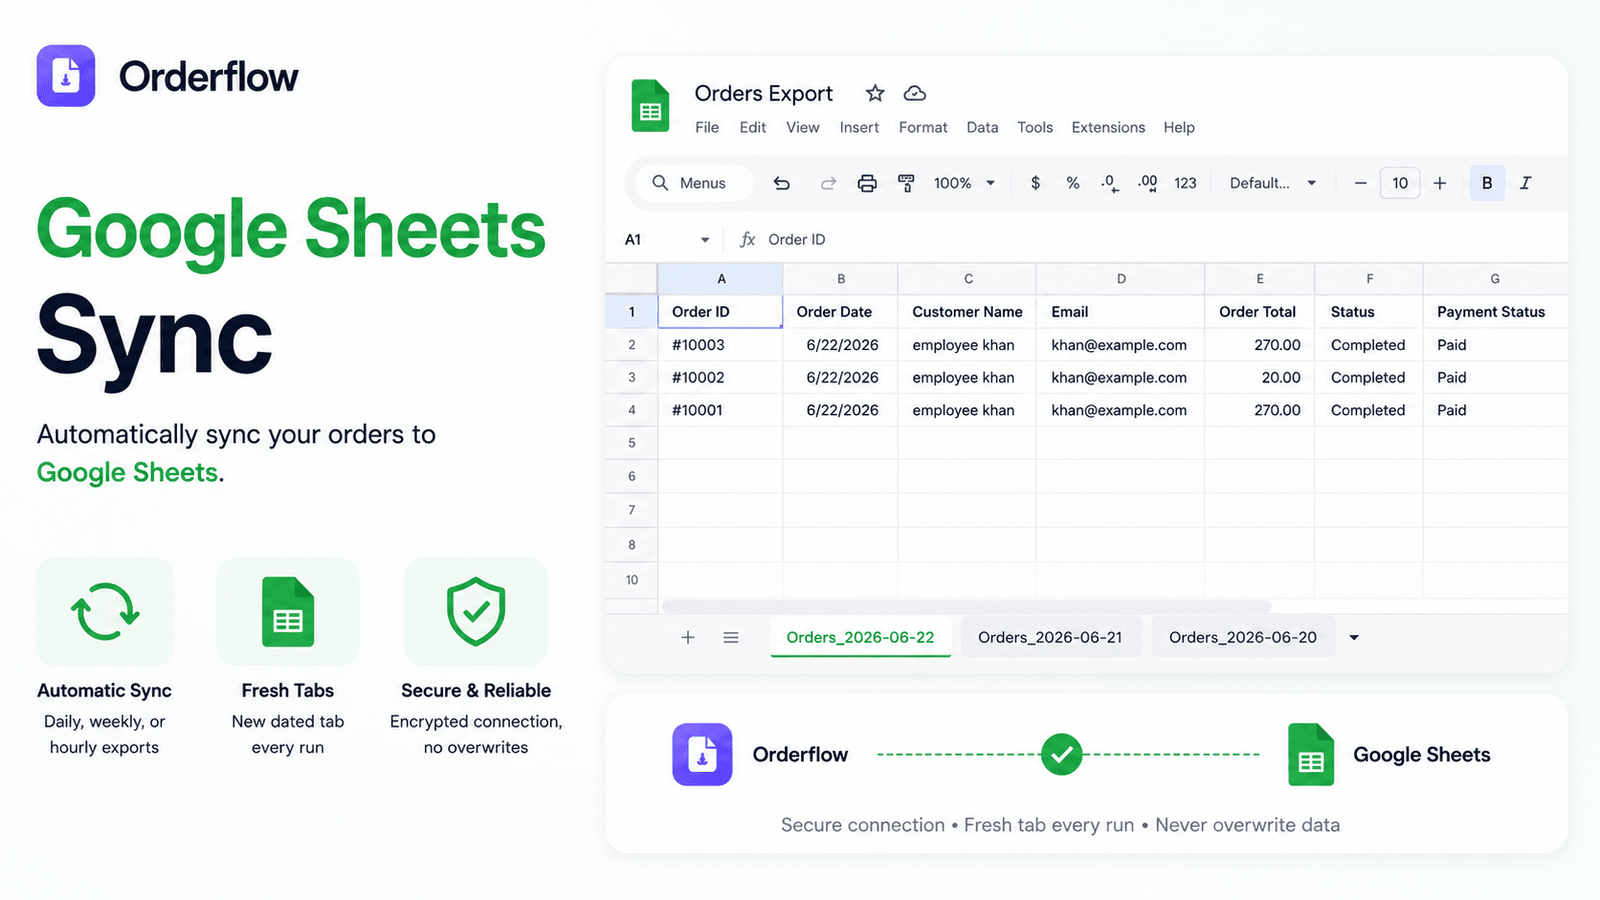Click the 20.00 order total cell
The image size is (1600, 900).
pyautogui.click(x=1260, y=378)
